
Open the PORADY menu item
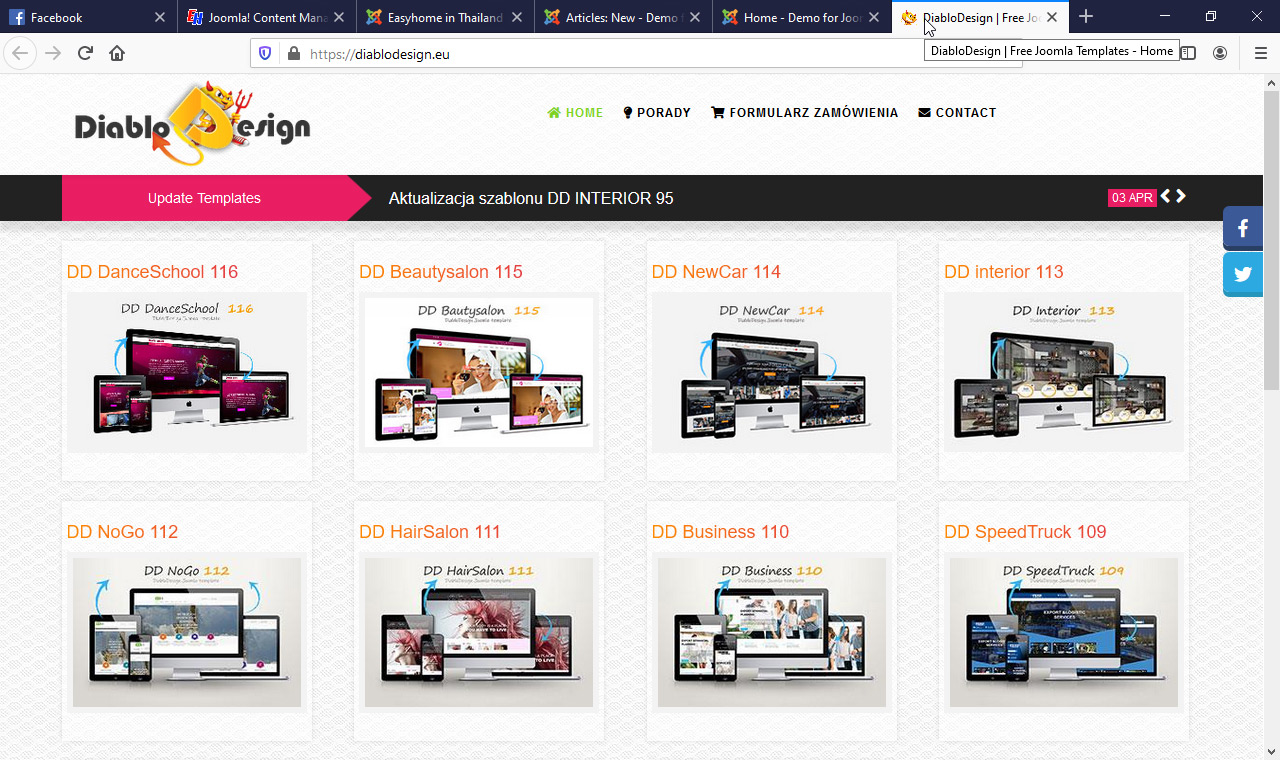tap(657, 113)
